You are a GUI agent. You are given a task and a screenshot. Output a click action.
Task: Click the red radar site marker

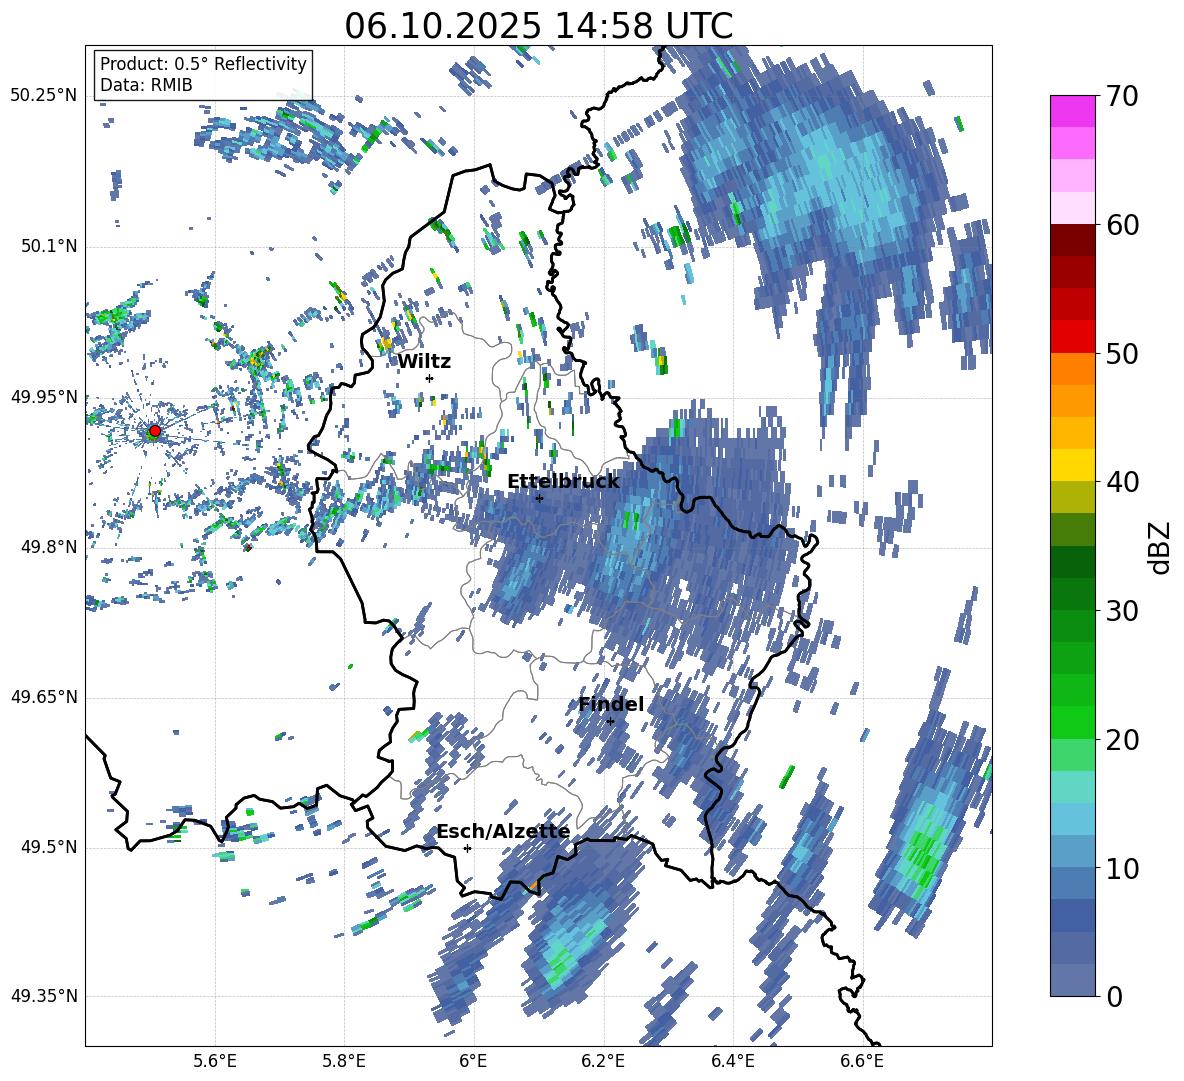coord(155,431)
